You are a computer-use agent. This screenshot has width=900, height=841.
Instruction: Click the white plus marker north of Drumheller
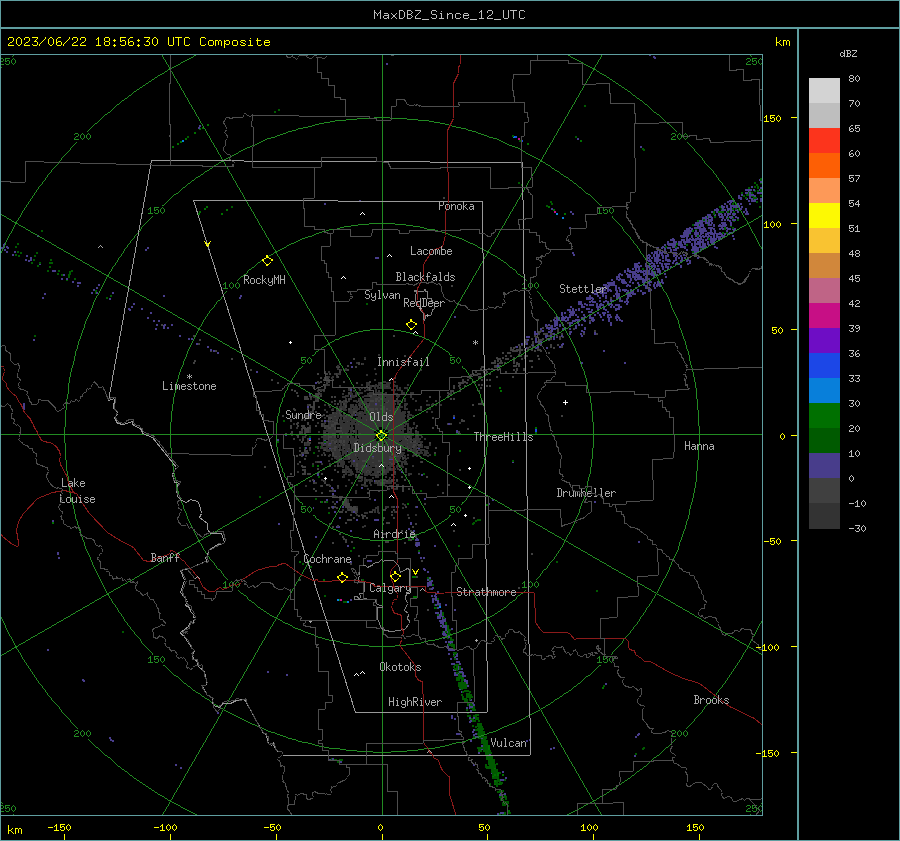coord(565,402)
